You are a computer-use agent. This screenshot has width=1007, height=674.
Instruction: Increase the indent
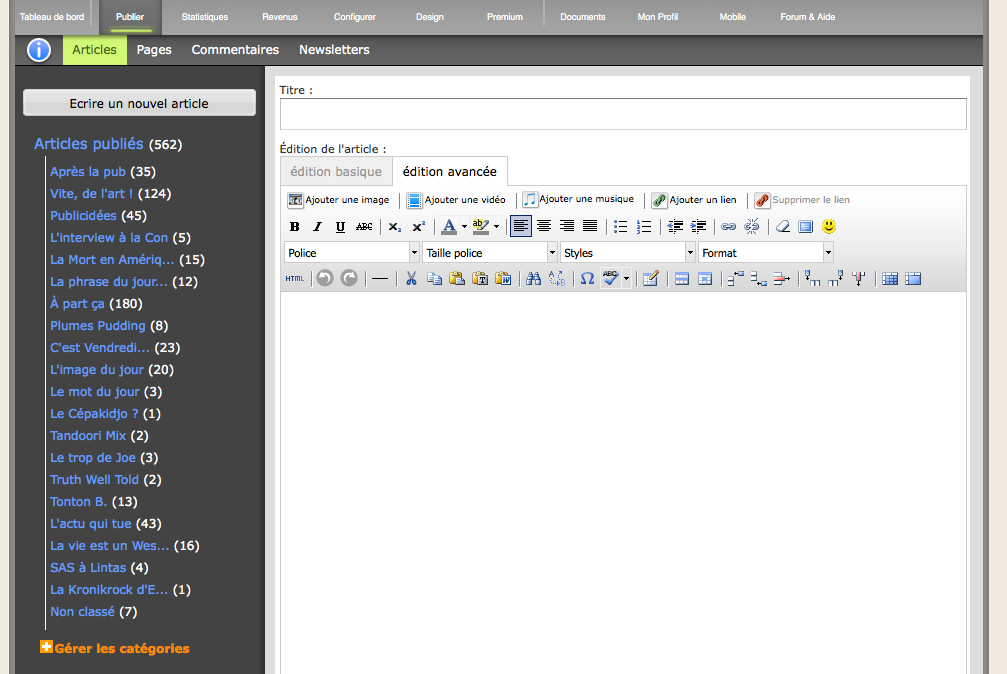698,226
